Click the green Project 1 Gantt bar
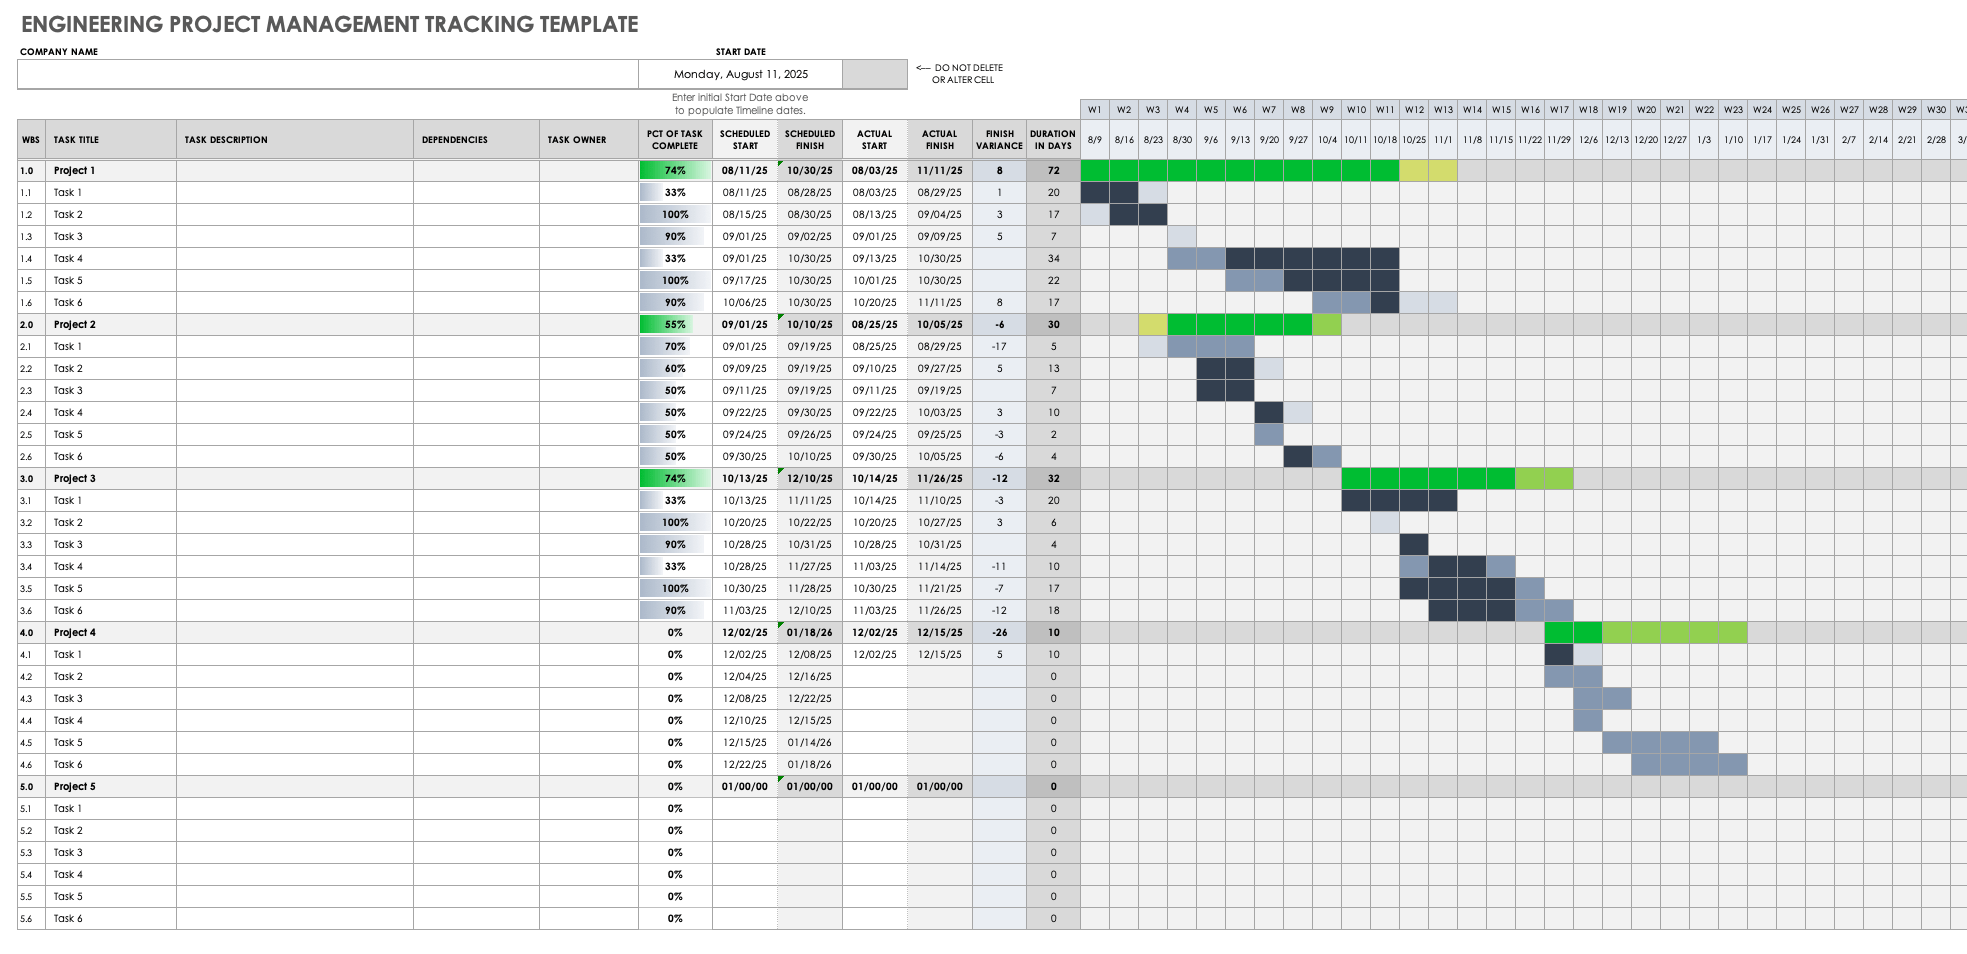The height and width of the screenshot is (954, 1967). pyautogui.click(x=1240, y=170)
